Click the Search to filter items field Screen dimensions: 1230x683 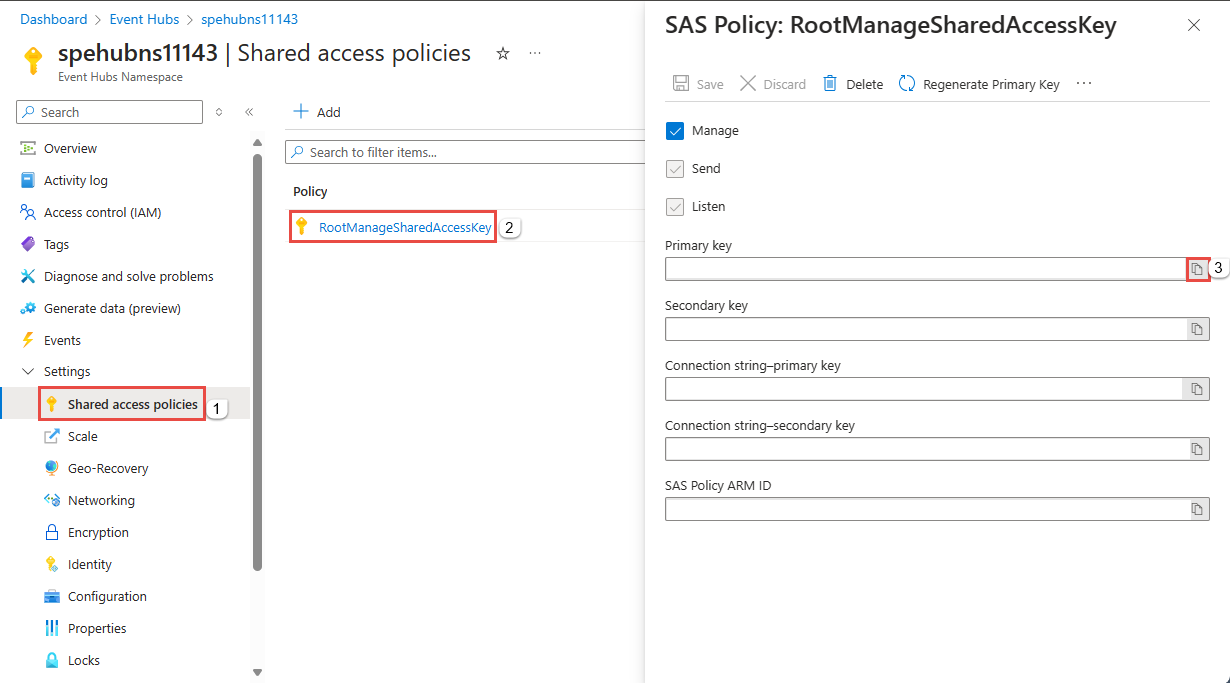tap(465, 152)
